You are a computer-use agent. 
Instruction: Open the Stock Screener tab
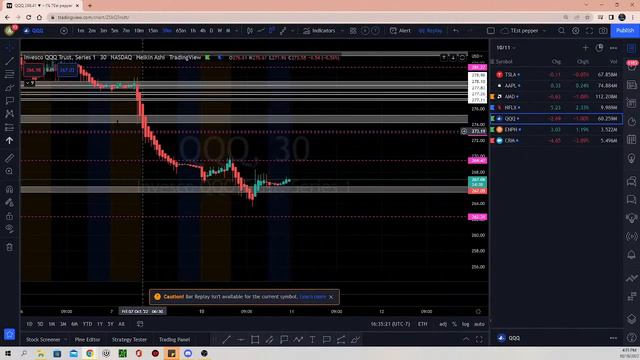(43, 340)
